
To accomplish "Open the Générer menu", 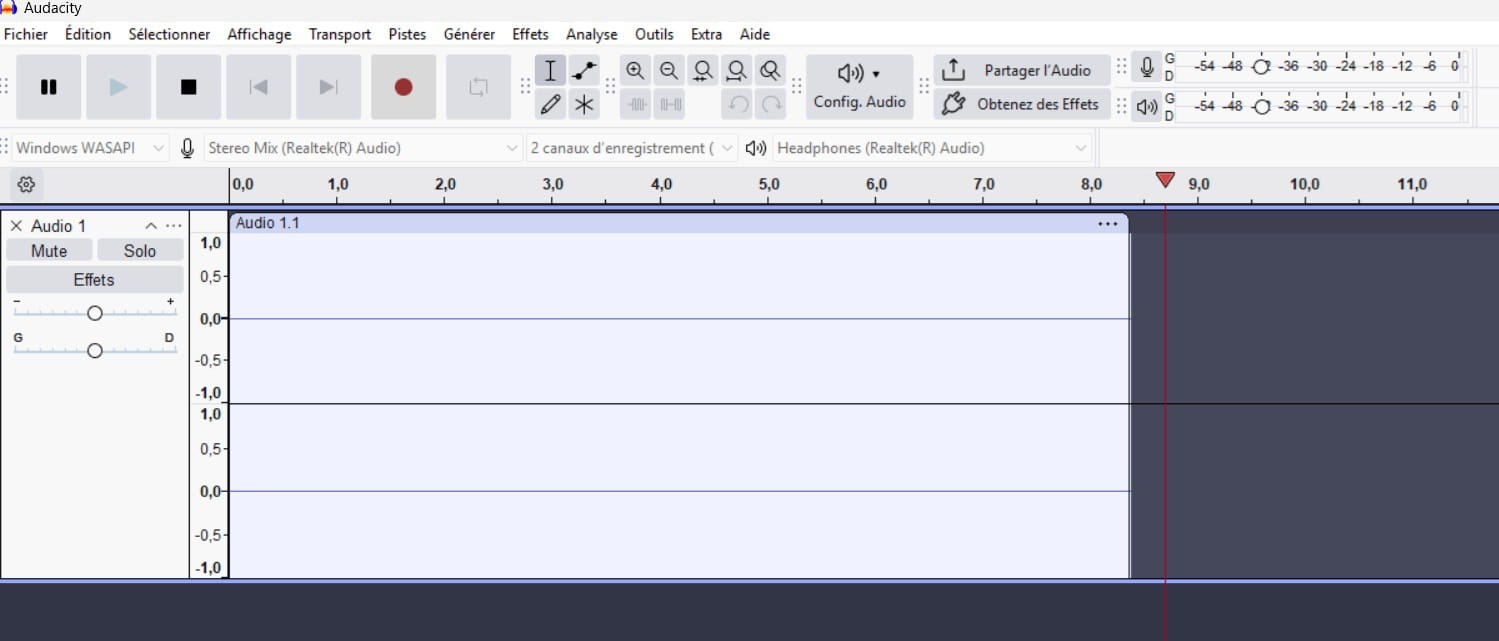I will 469,34.
